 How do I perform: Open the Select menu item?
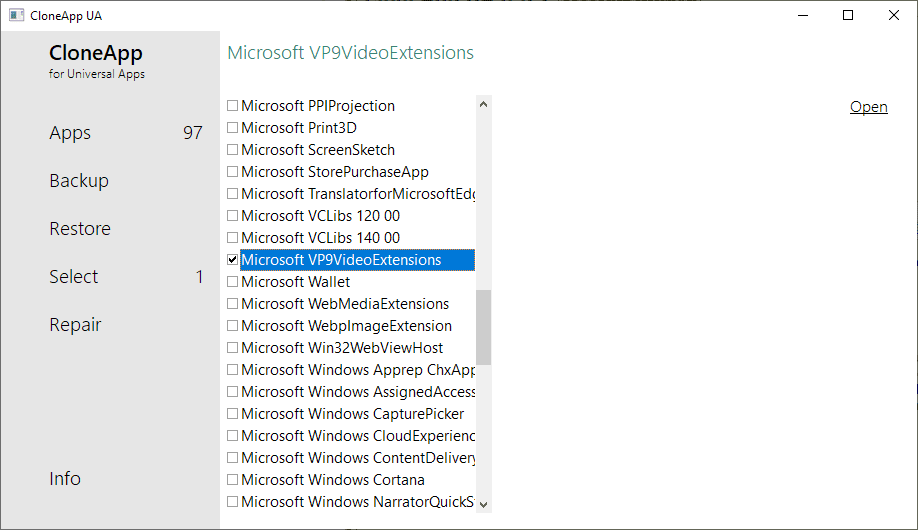tap(74, 276)
